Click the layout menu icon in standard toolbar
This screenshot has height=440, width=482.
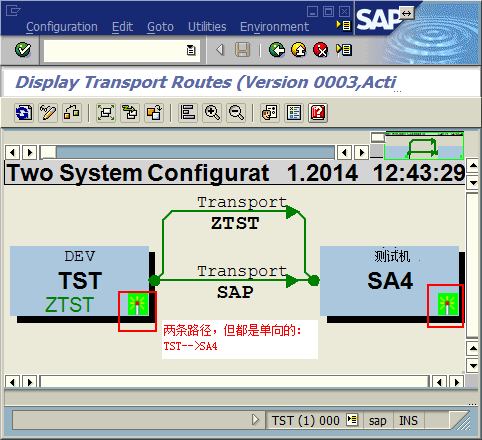click(344, 50)
